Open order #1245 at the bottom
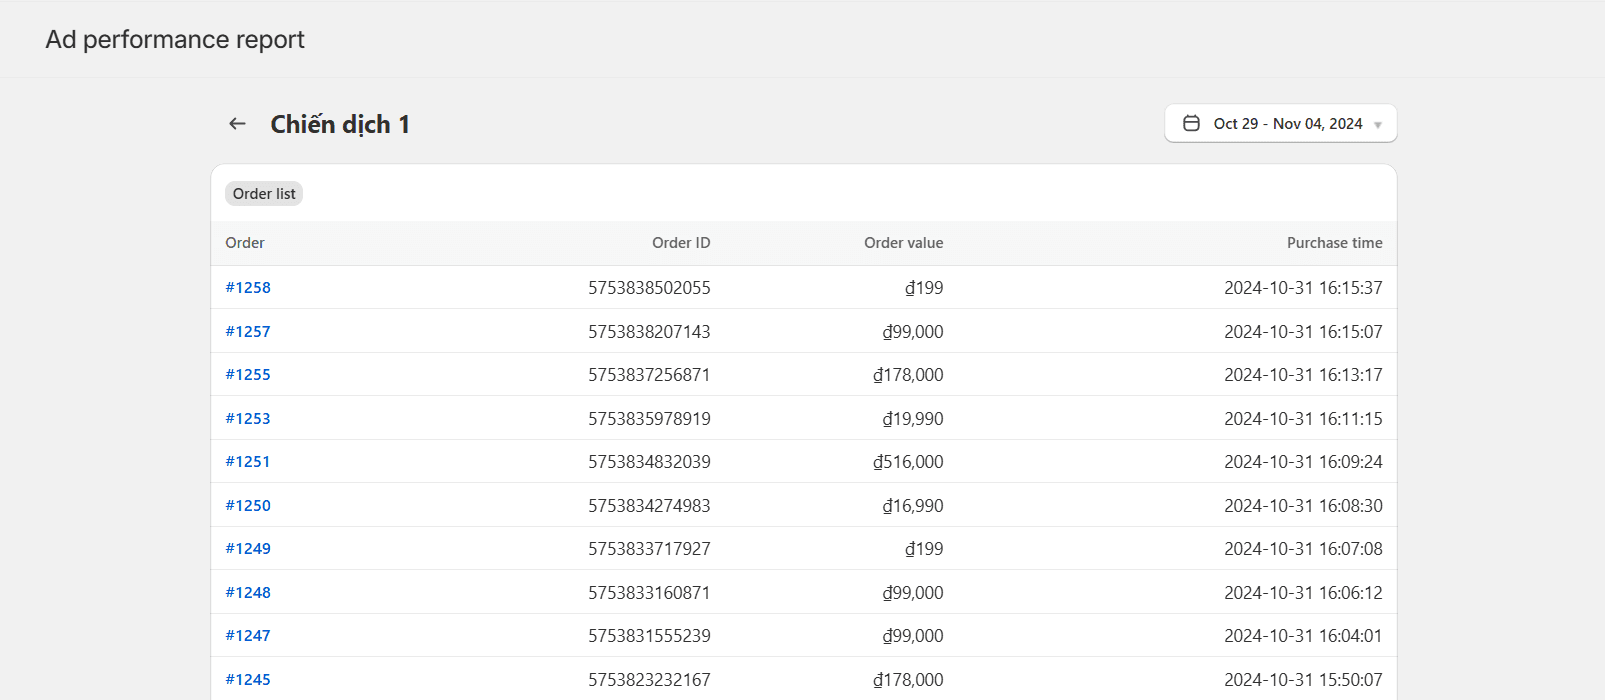Screen dimensions: 1605x700 248,680
